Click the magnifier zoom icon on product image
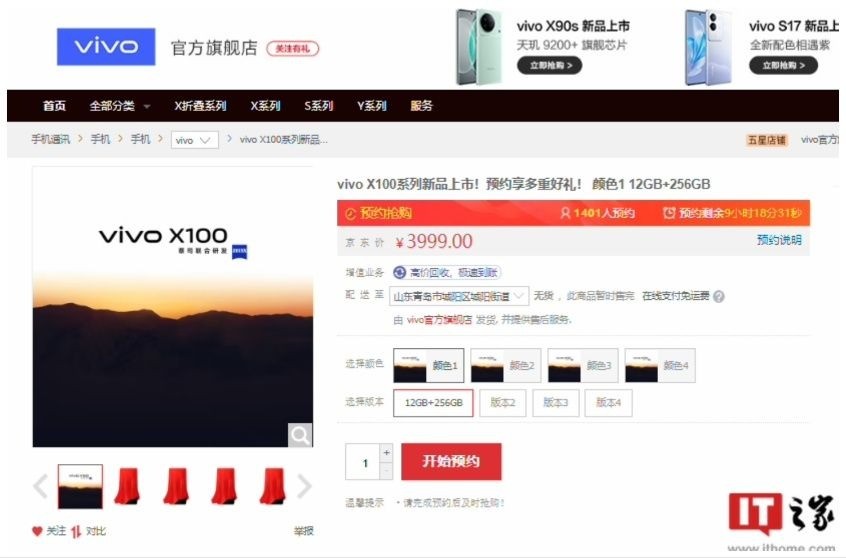Viewport: 846px width, 558px height. (x=300, y=435)
